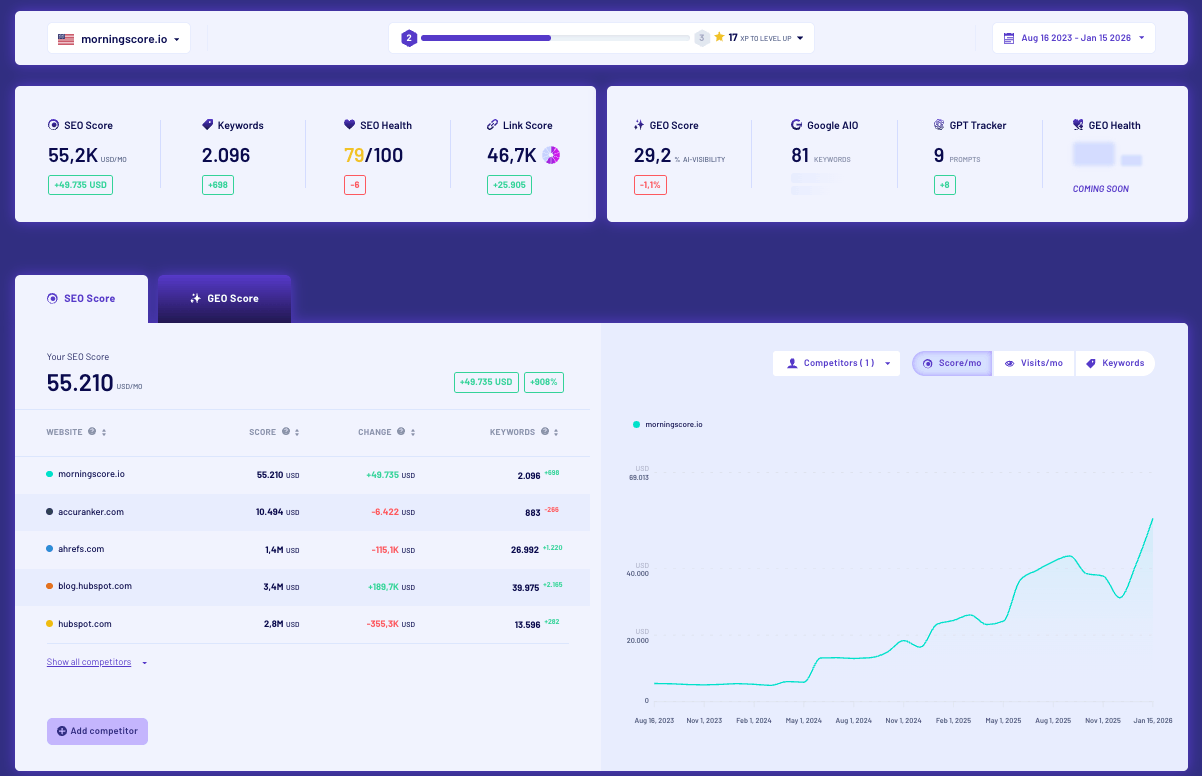1202x776 pixels.
Task: Click the Add competitor button
Action: coord(97,731)
